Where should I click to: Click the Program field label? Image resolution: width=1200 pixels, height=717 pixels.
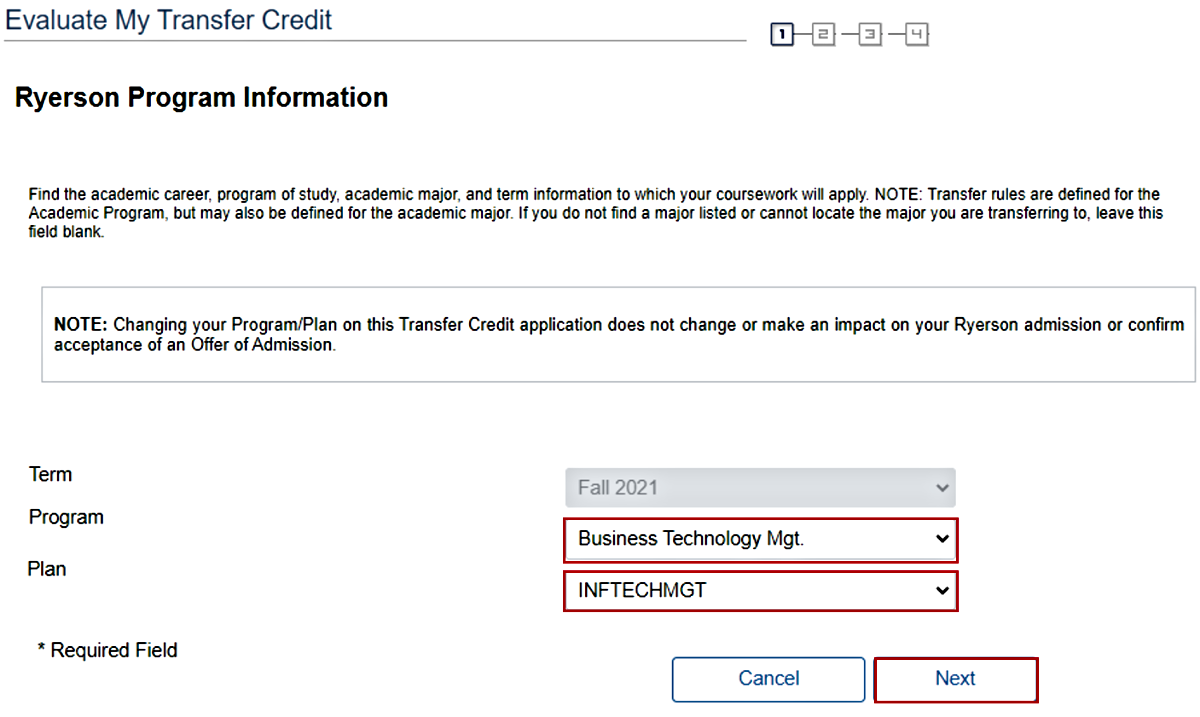tap(66, 517)
